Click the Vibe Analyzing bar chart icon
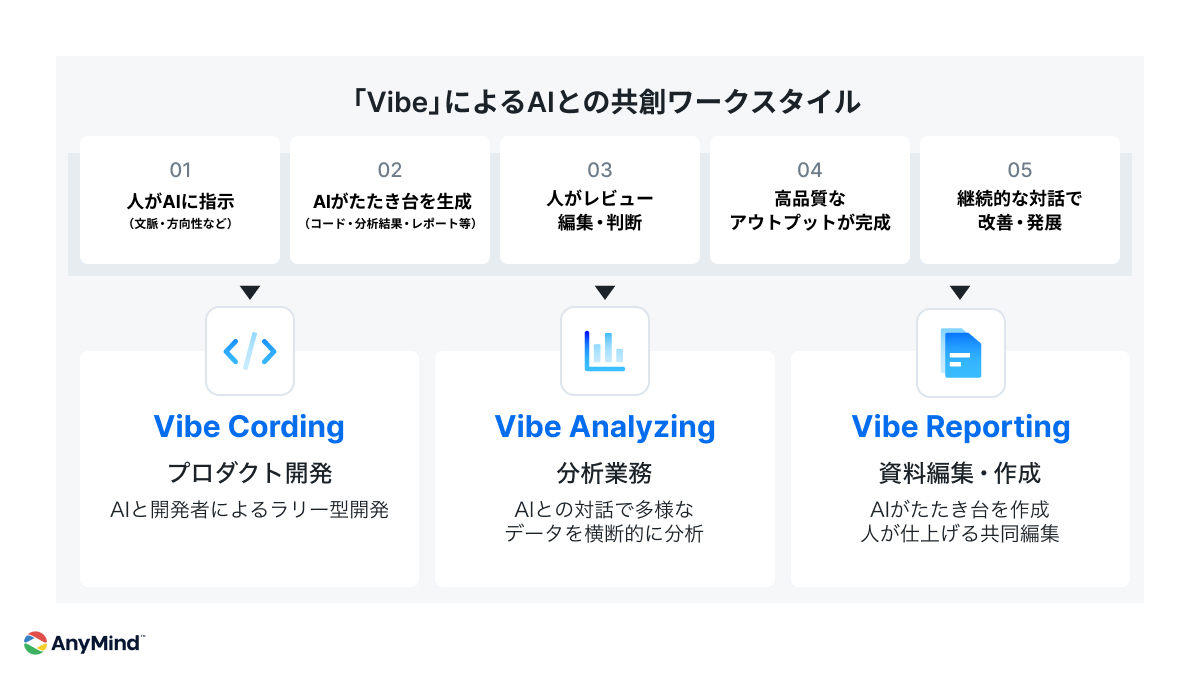The height and width of the screenshot is (675, 1200). [604, 351]
